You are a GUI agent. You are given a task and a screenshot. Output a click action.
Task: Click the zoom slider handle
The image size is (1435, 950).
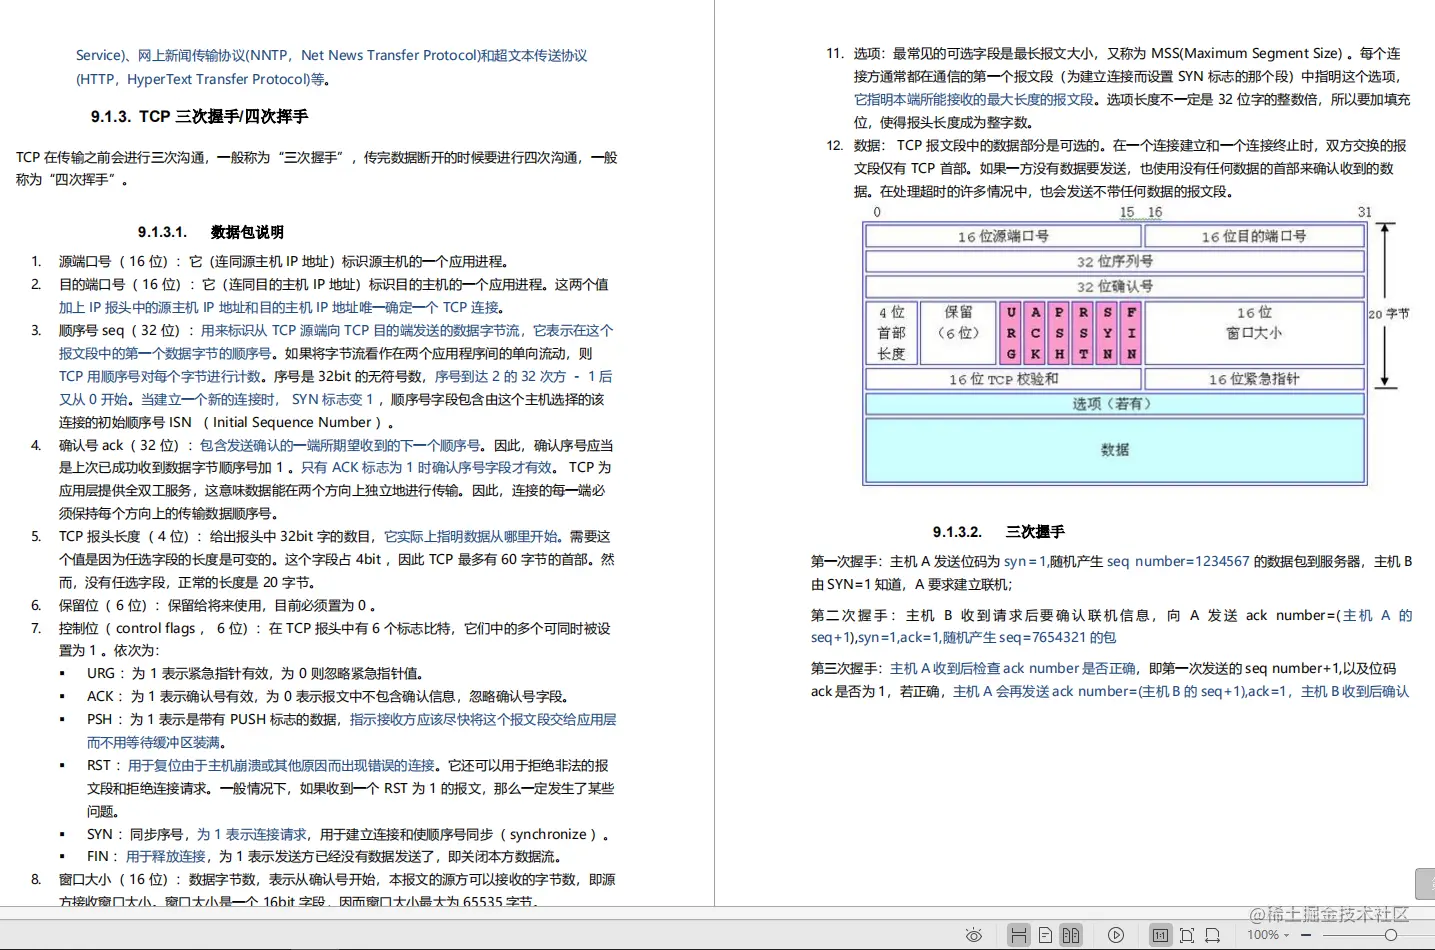point(1393,933)
